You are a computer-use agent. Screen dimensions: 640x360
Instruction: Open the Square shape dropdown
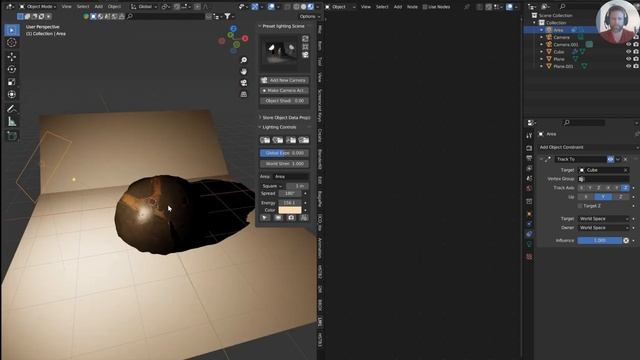coord(271,186)
